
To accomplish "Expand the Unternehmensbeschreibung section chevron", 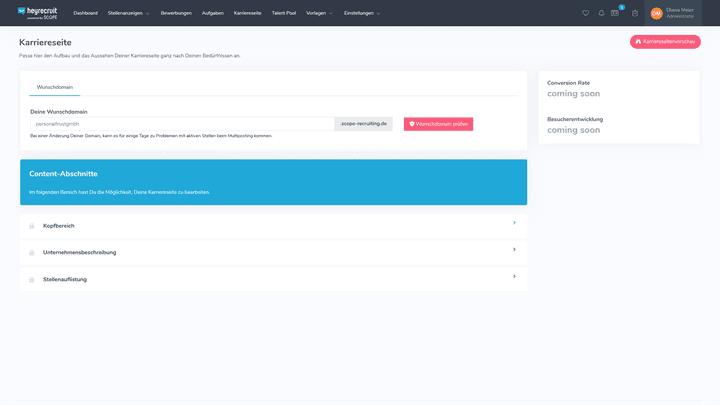I will click(514, 250).
